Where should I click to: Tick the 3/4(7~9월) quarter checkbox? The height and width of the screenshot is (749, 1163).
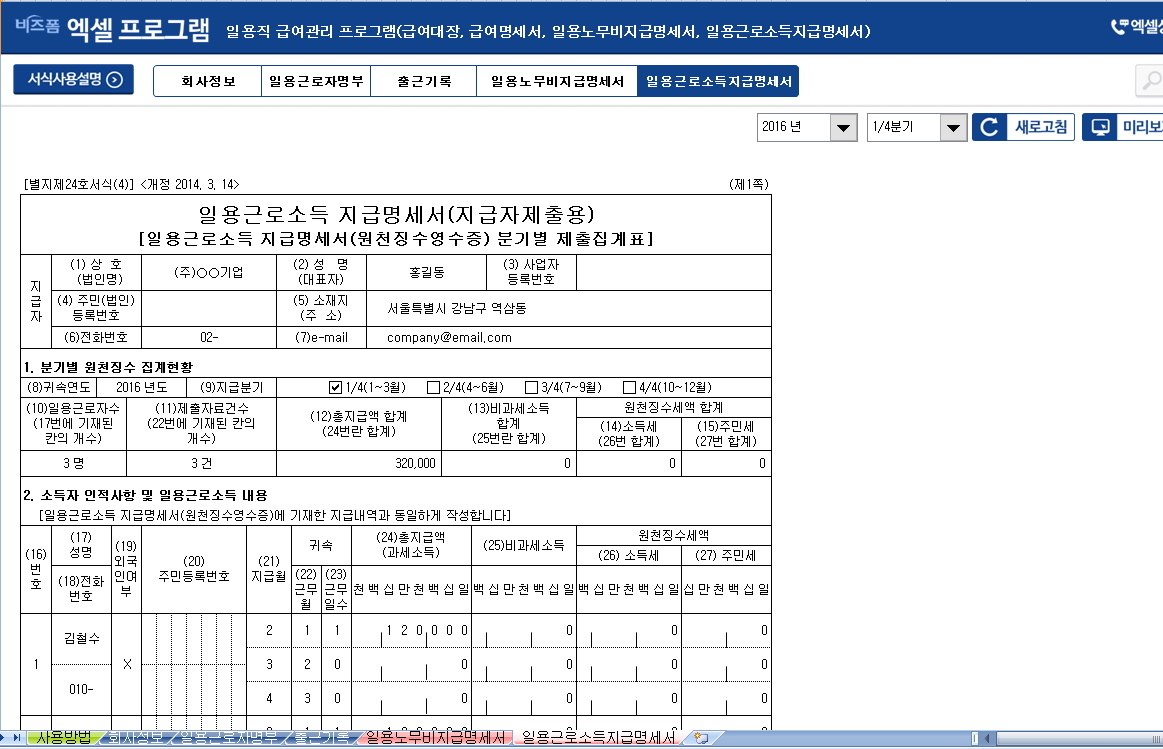coord(531,388)
